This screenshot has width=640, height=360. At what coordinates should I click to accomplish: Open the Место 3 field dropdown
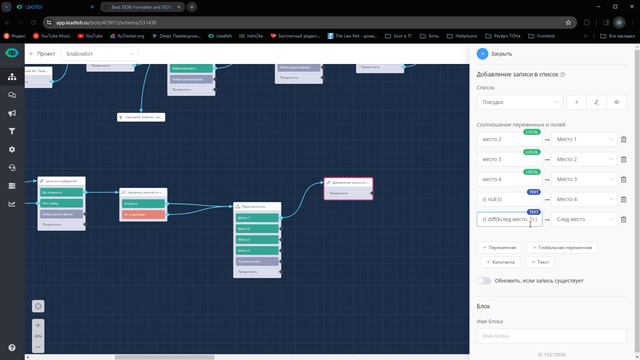tap(584, 180)
